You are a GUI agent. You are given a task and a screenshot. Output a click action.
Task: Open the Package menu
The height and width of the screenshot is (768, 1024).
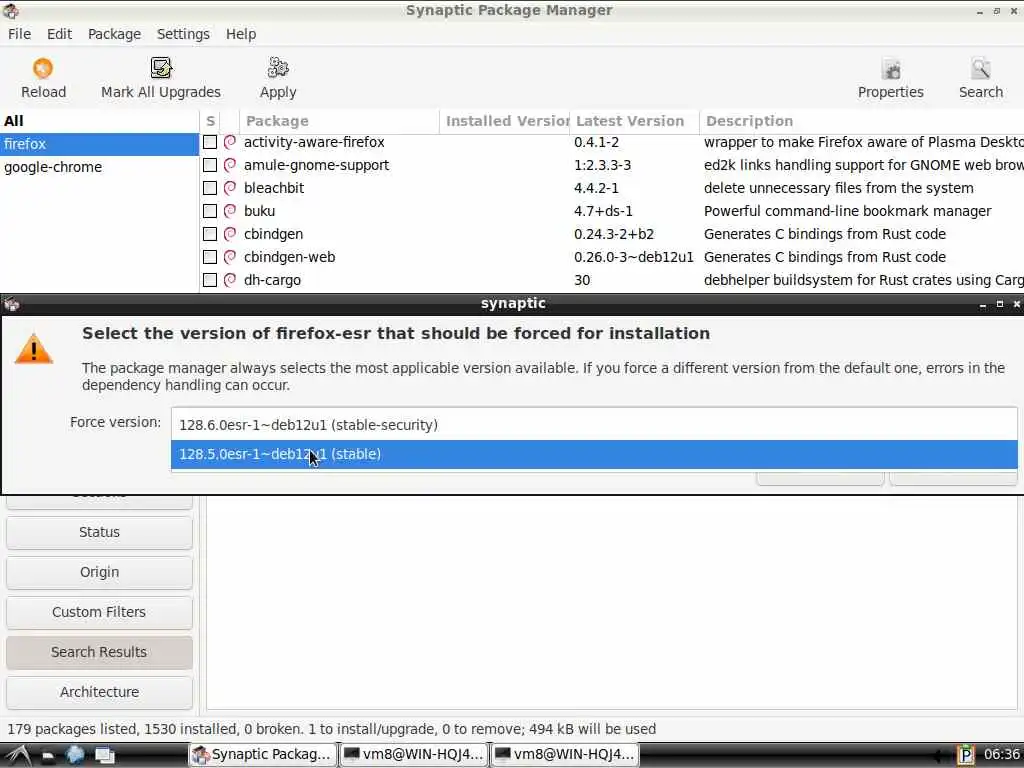click(x=114, y=34)
